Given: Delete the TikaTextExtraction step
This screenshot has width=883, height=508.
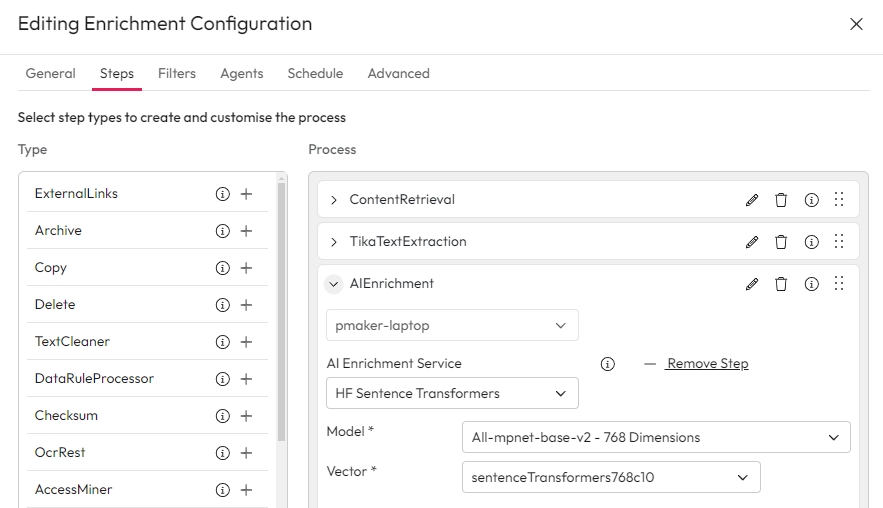Looking at the screenshot, I should (781, 242).
